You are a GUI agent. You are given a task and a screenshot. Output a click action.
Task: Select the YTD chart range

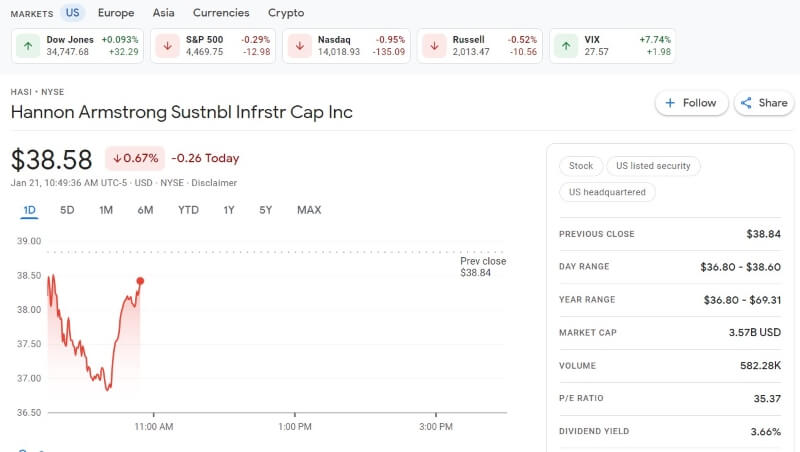point(188,210)
